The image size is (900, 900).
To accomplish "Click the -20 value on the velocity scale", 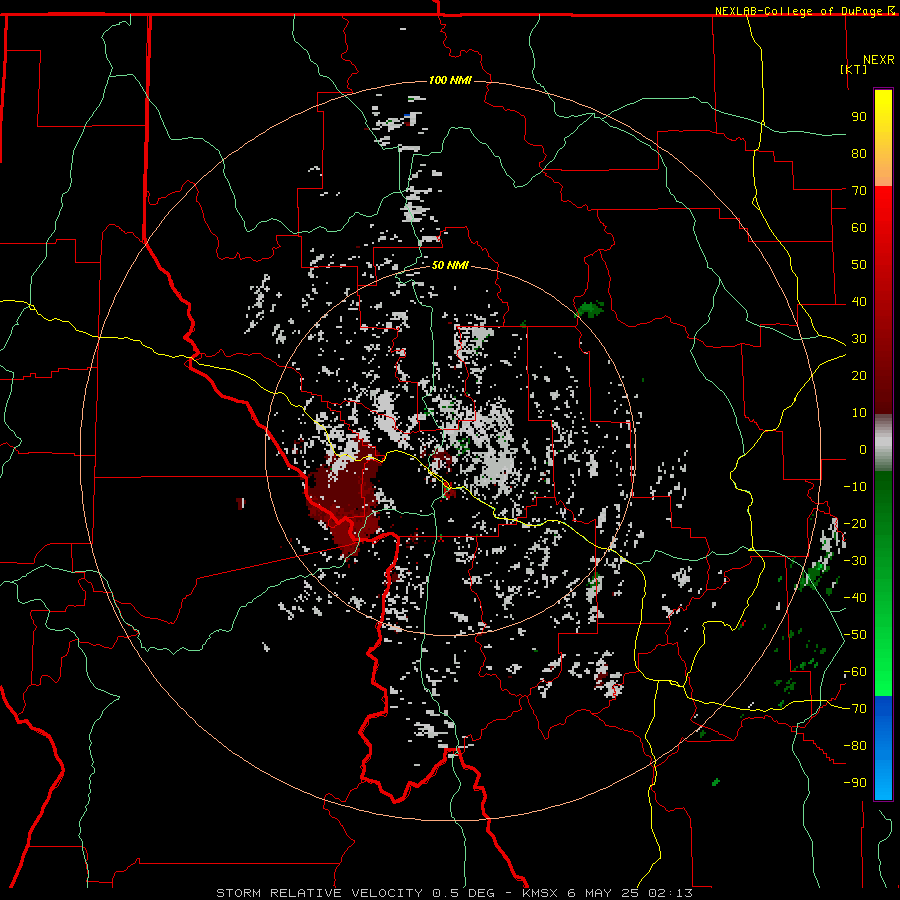I will 855,524.
